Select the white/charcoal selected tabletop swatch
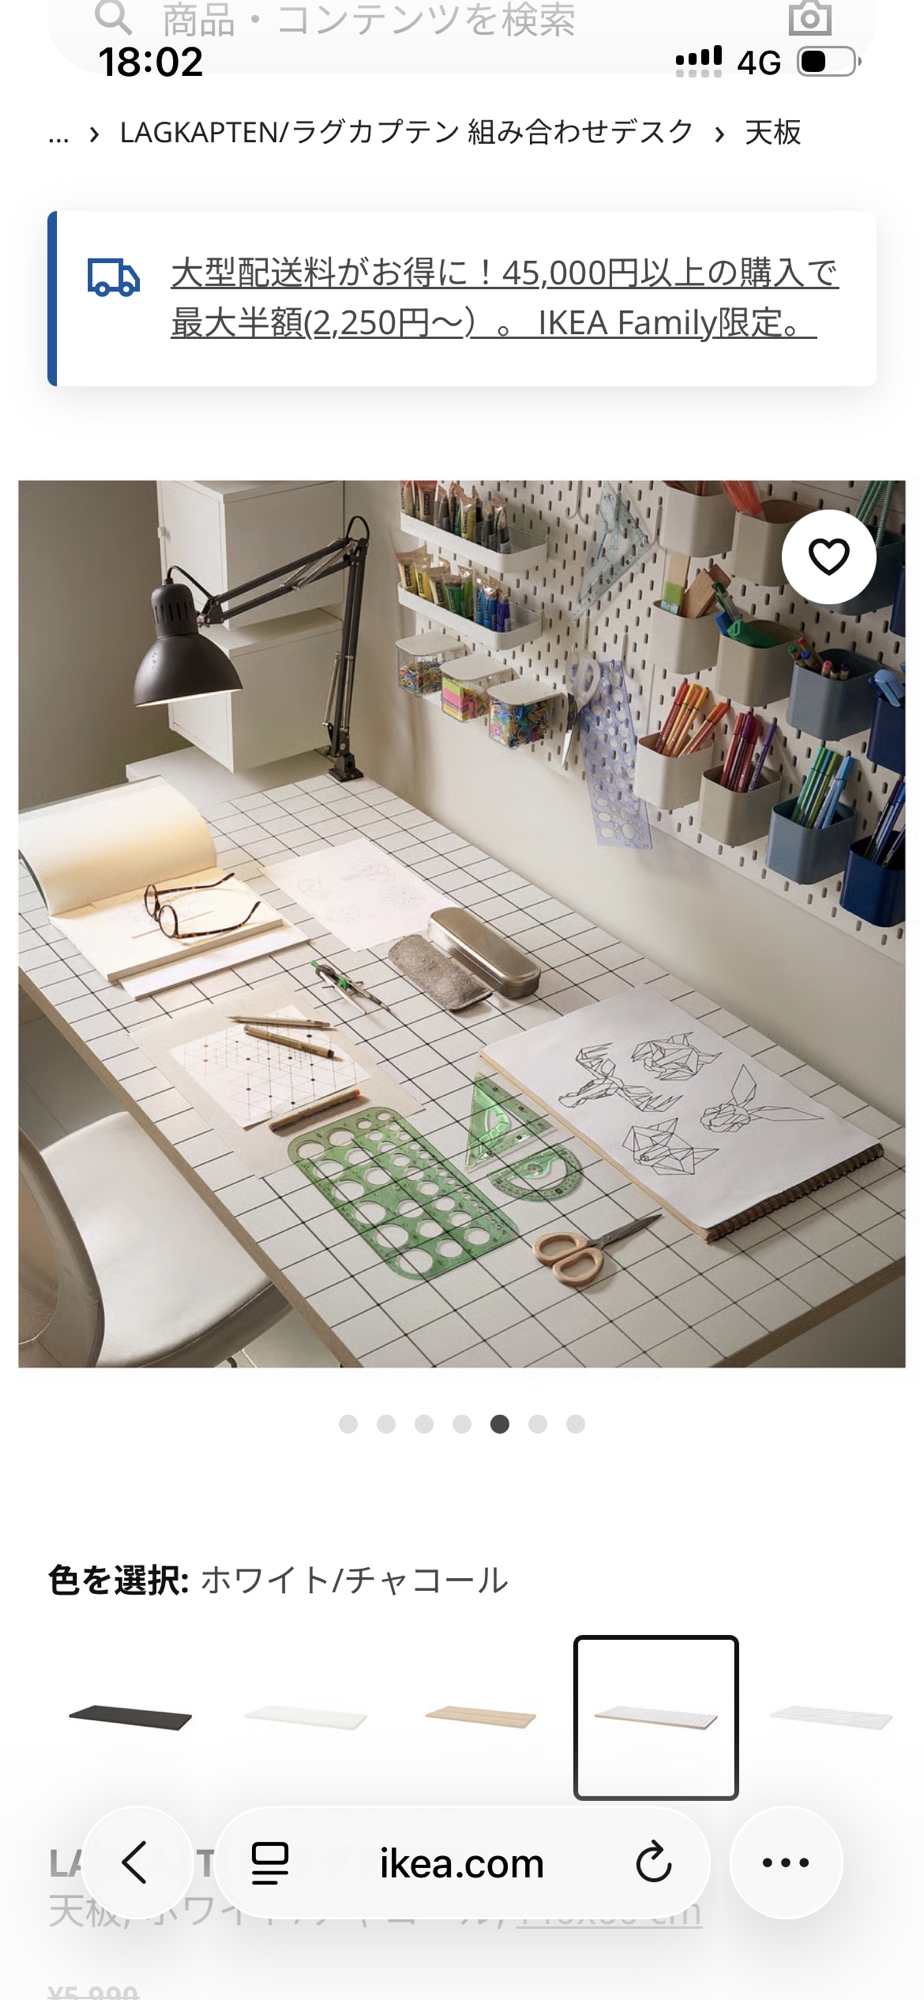The image size is (924, 2000). pyautogui.click(x=656, y=1718)
